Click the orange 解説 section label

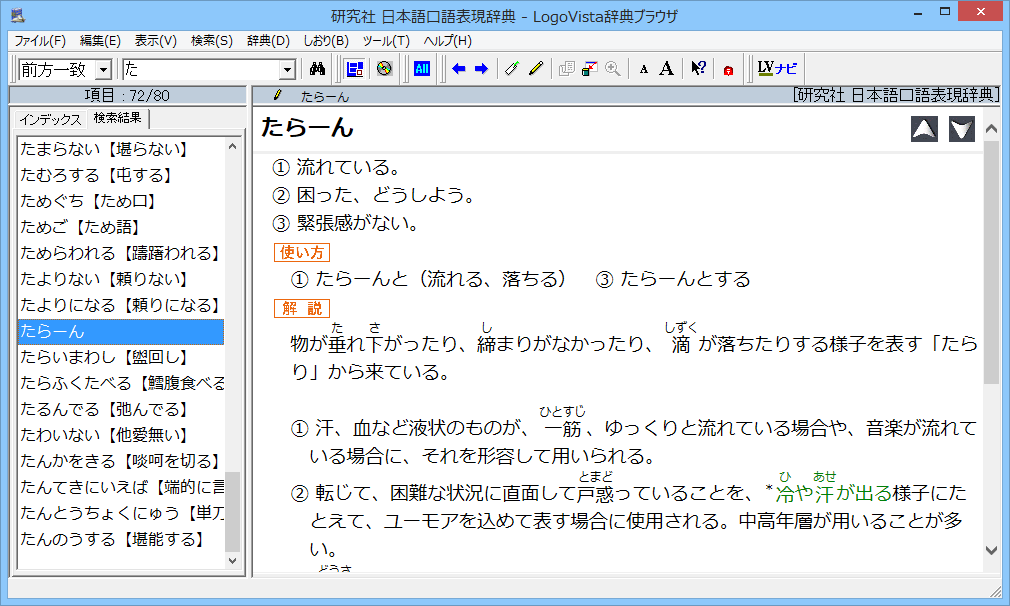tap(301, 308)
